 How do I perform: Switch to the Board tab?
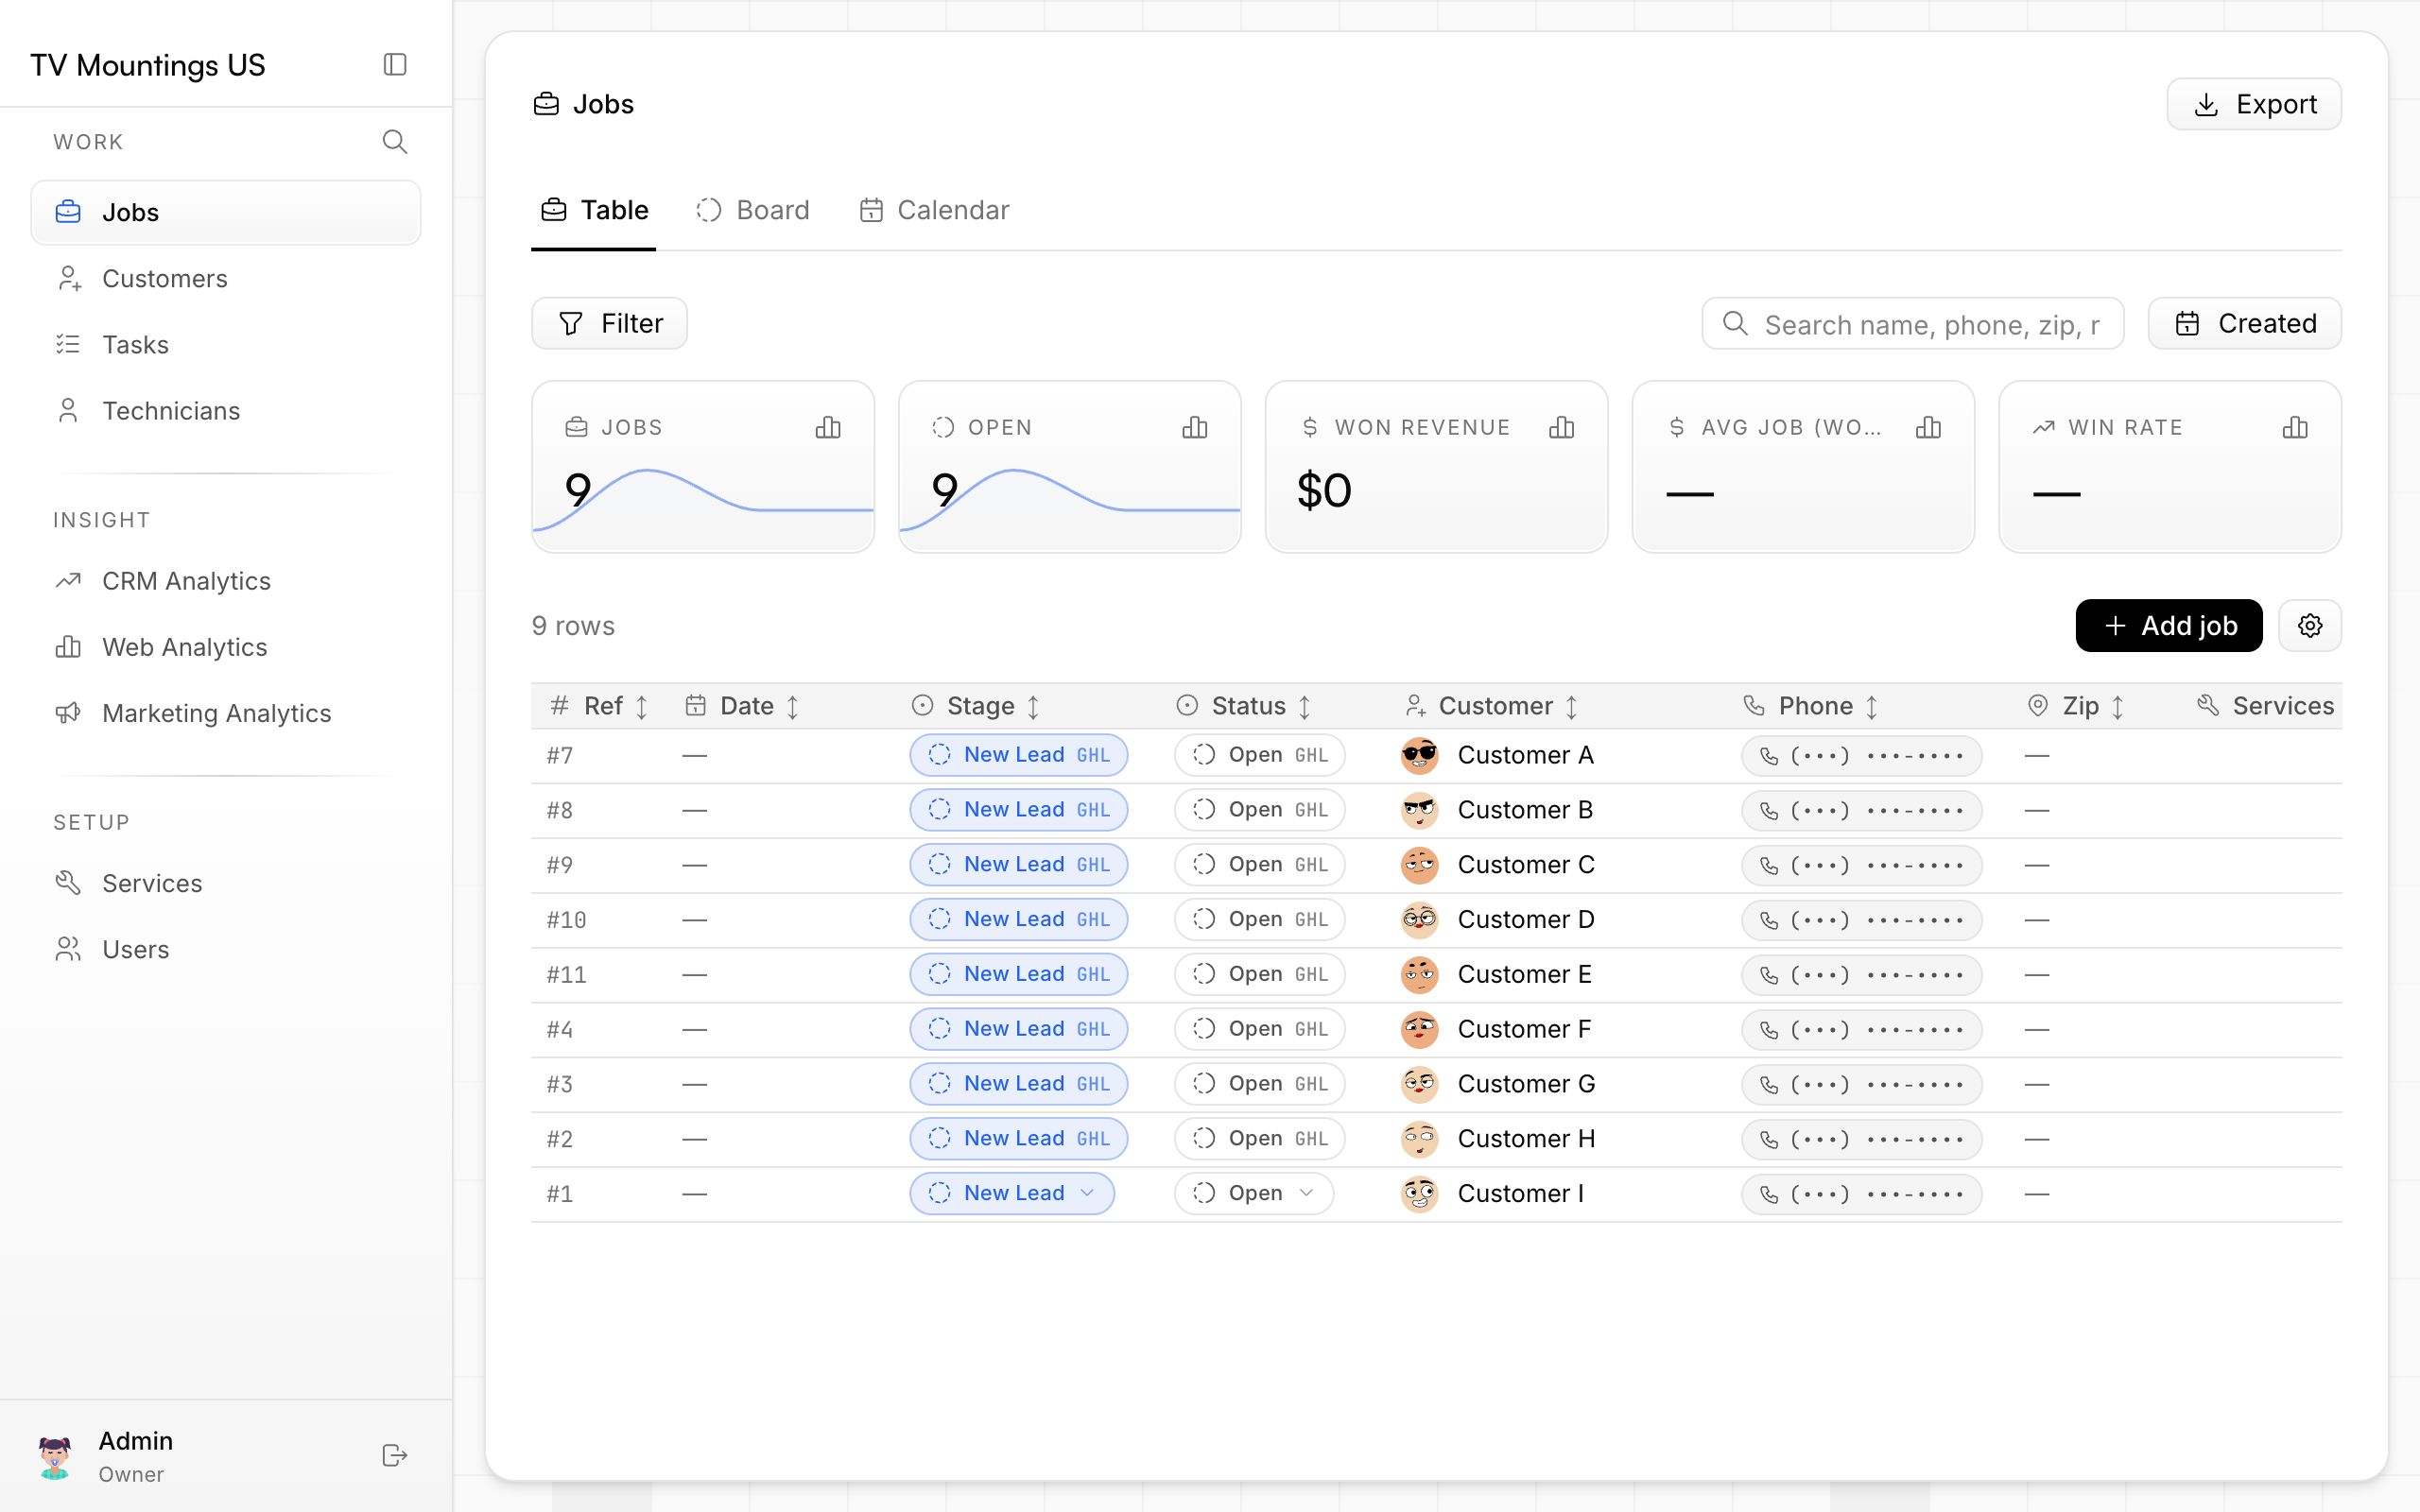click(x=753, y=210)
